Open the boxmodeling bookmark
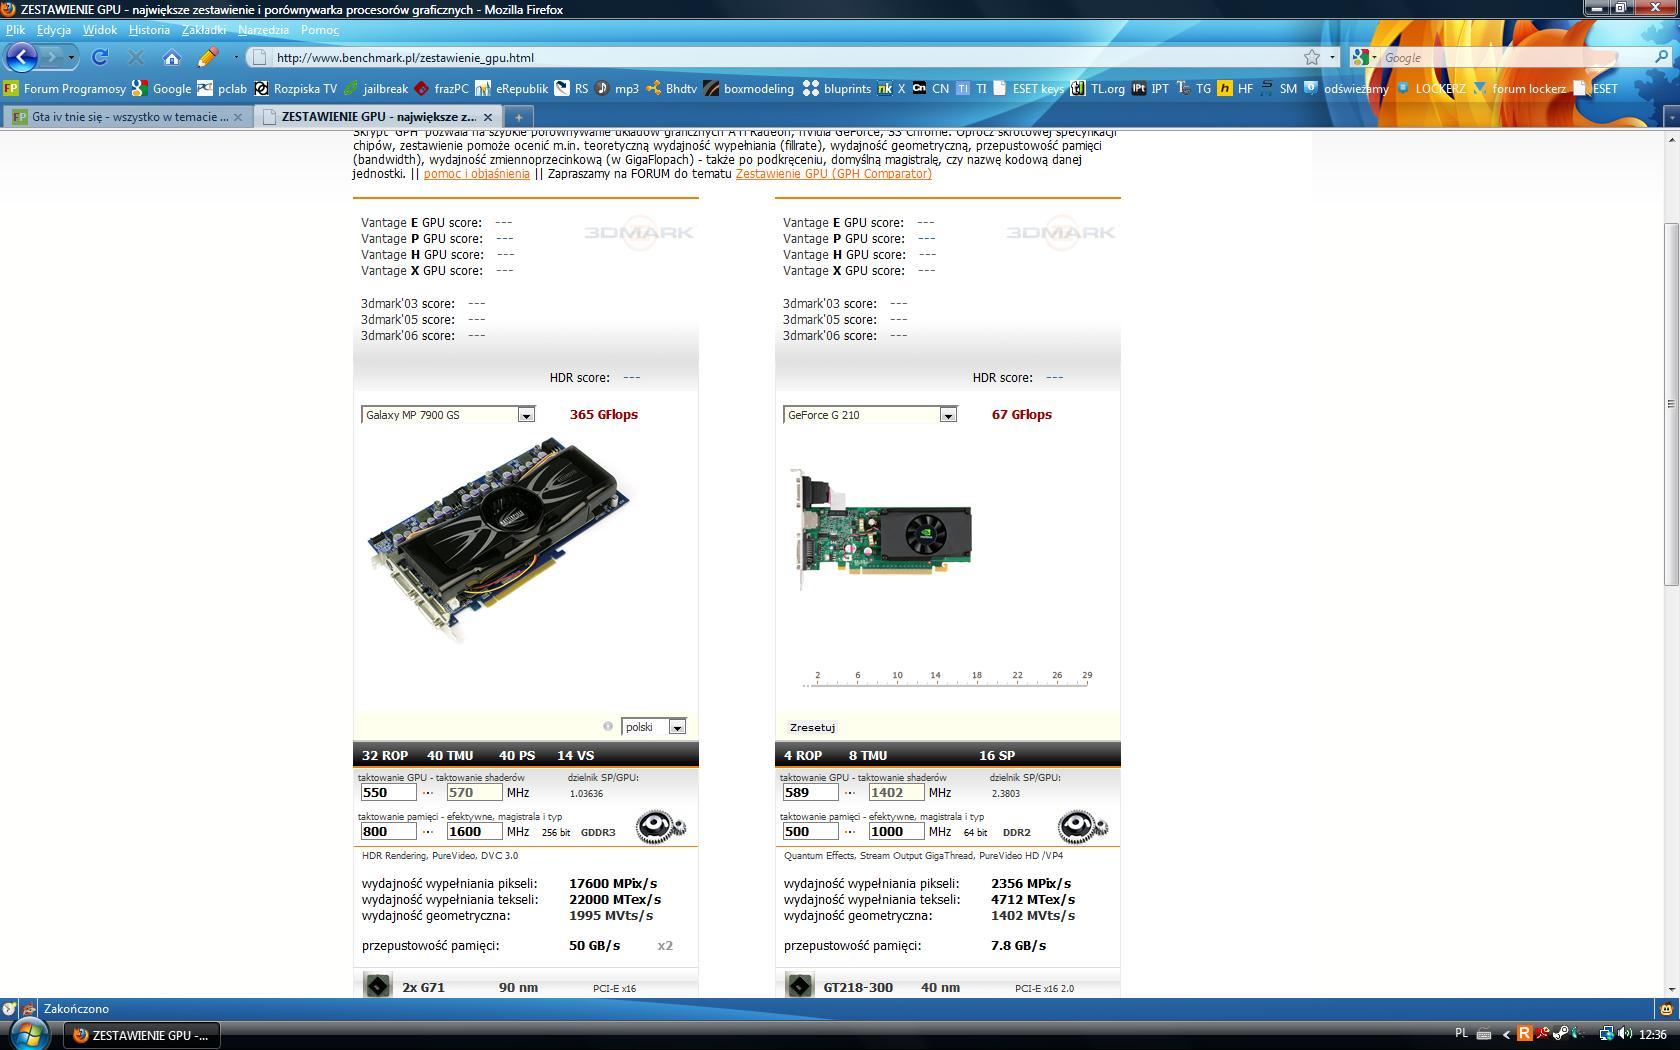The image size is (1680, 1050). tap(749, 88)
